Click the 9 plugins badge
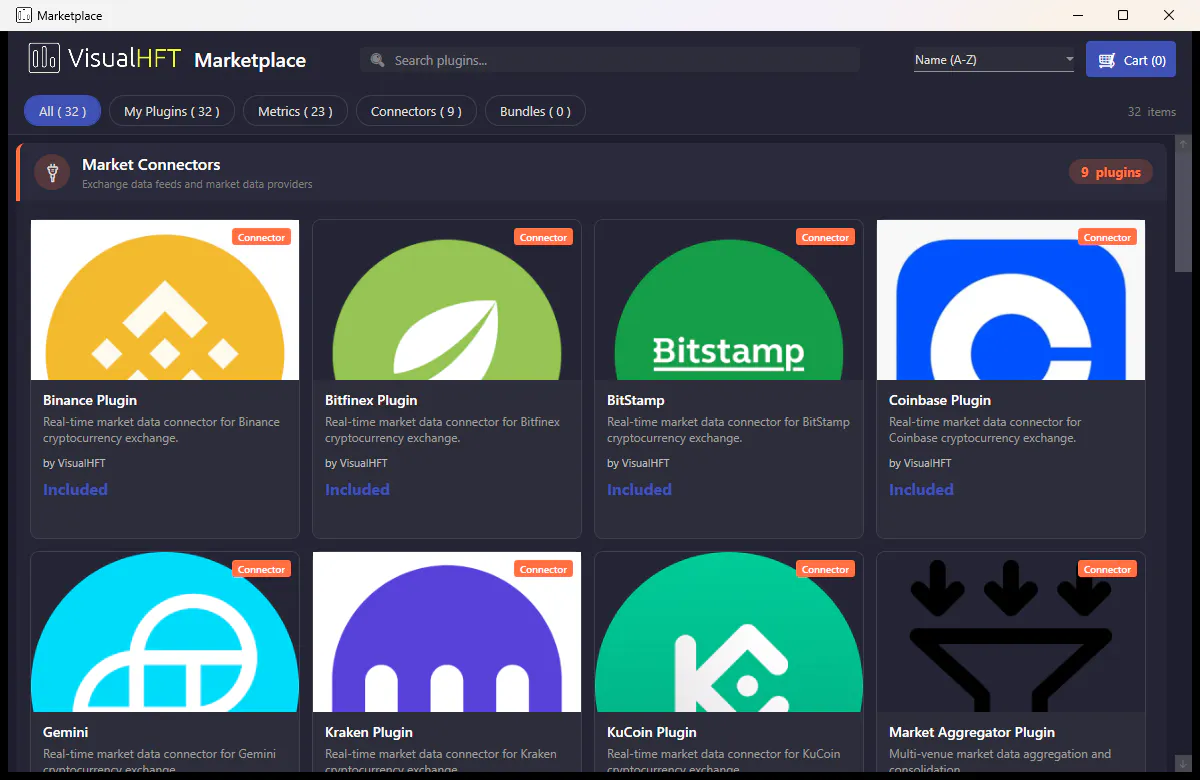Screen dimensions: 1200x780 click(x=1111, y=172)
